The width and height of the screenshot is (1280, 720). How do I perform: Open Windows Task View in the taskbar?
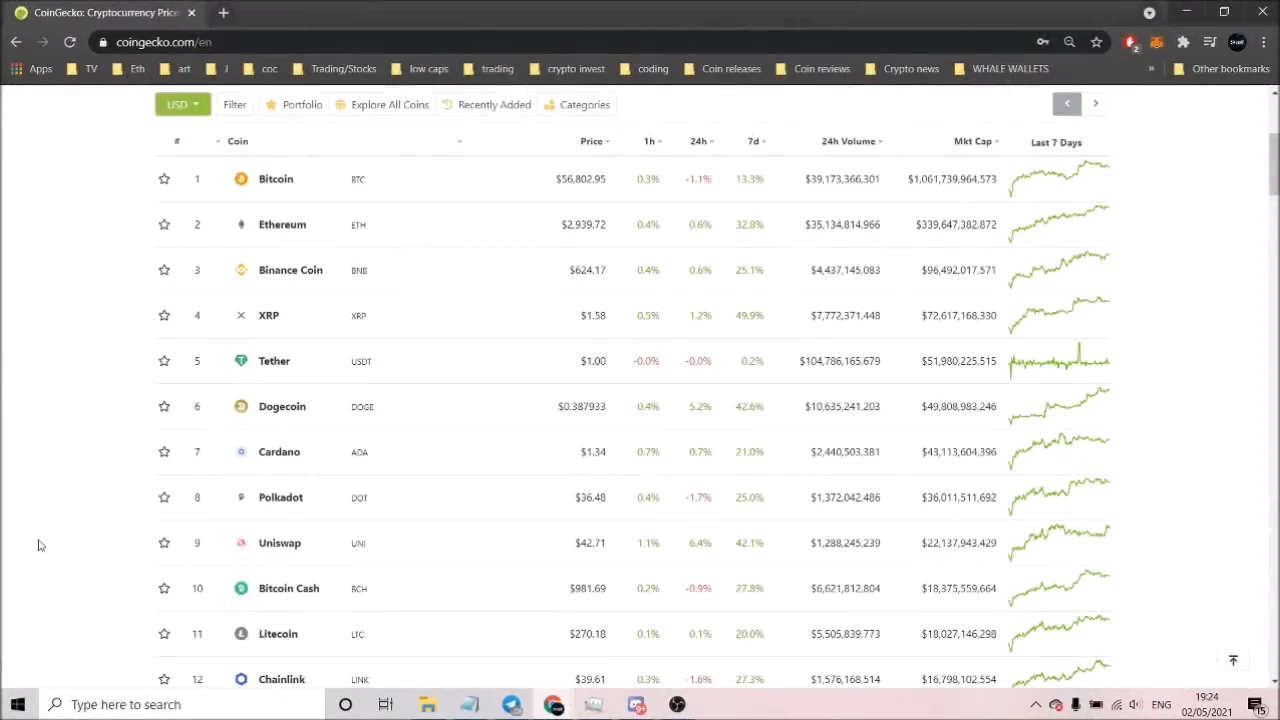click(385, 705)
